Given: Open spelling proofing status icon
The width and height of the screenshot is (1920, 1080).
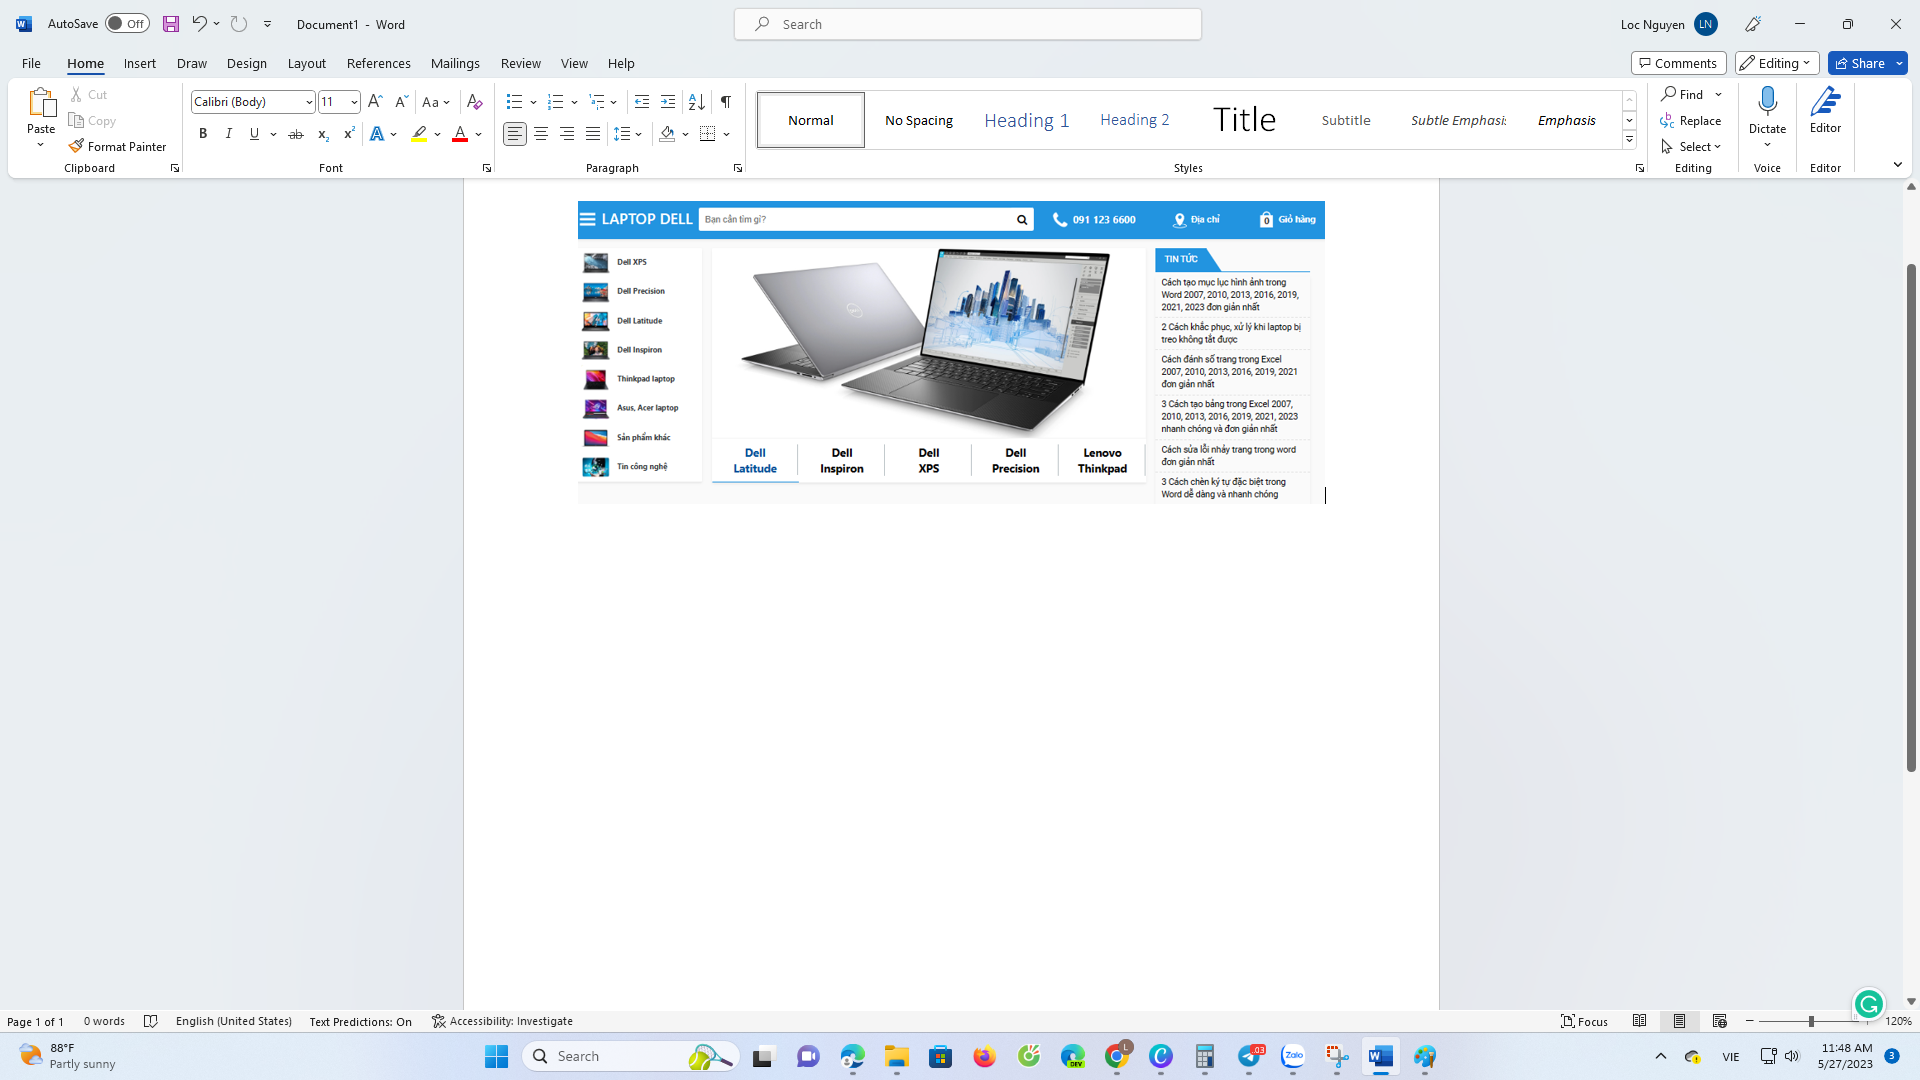Looking at the screenshot, I should [151, 1021].
